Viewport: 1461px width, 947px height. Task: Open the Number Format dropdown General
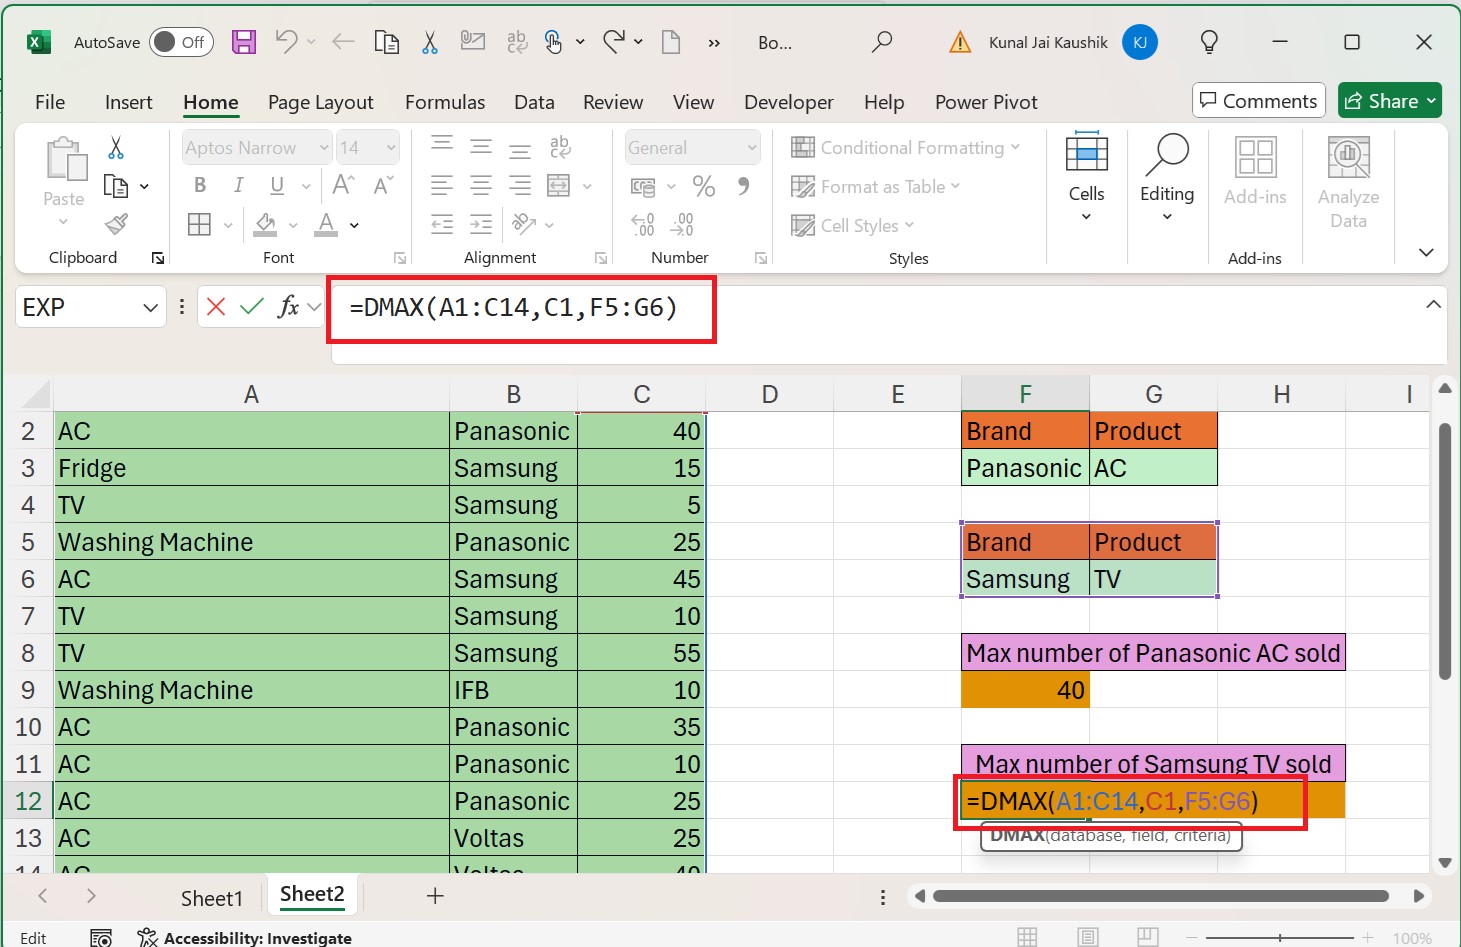[x=752, y=148]
